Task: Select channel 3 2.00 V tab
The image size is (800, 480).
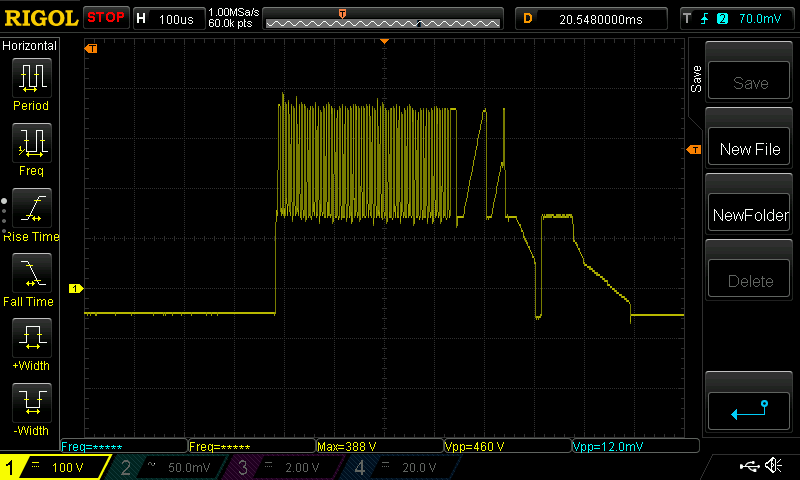Action: coord(283,467)
